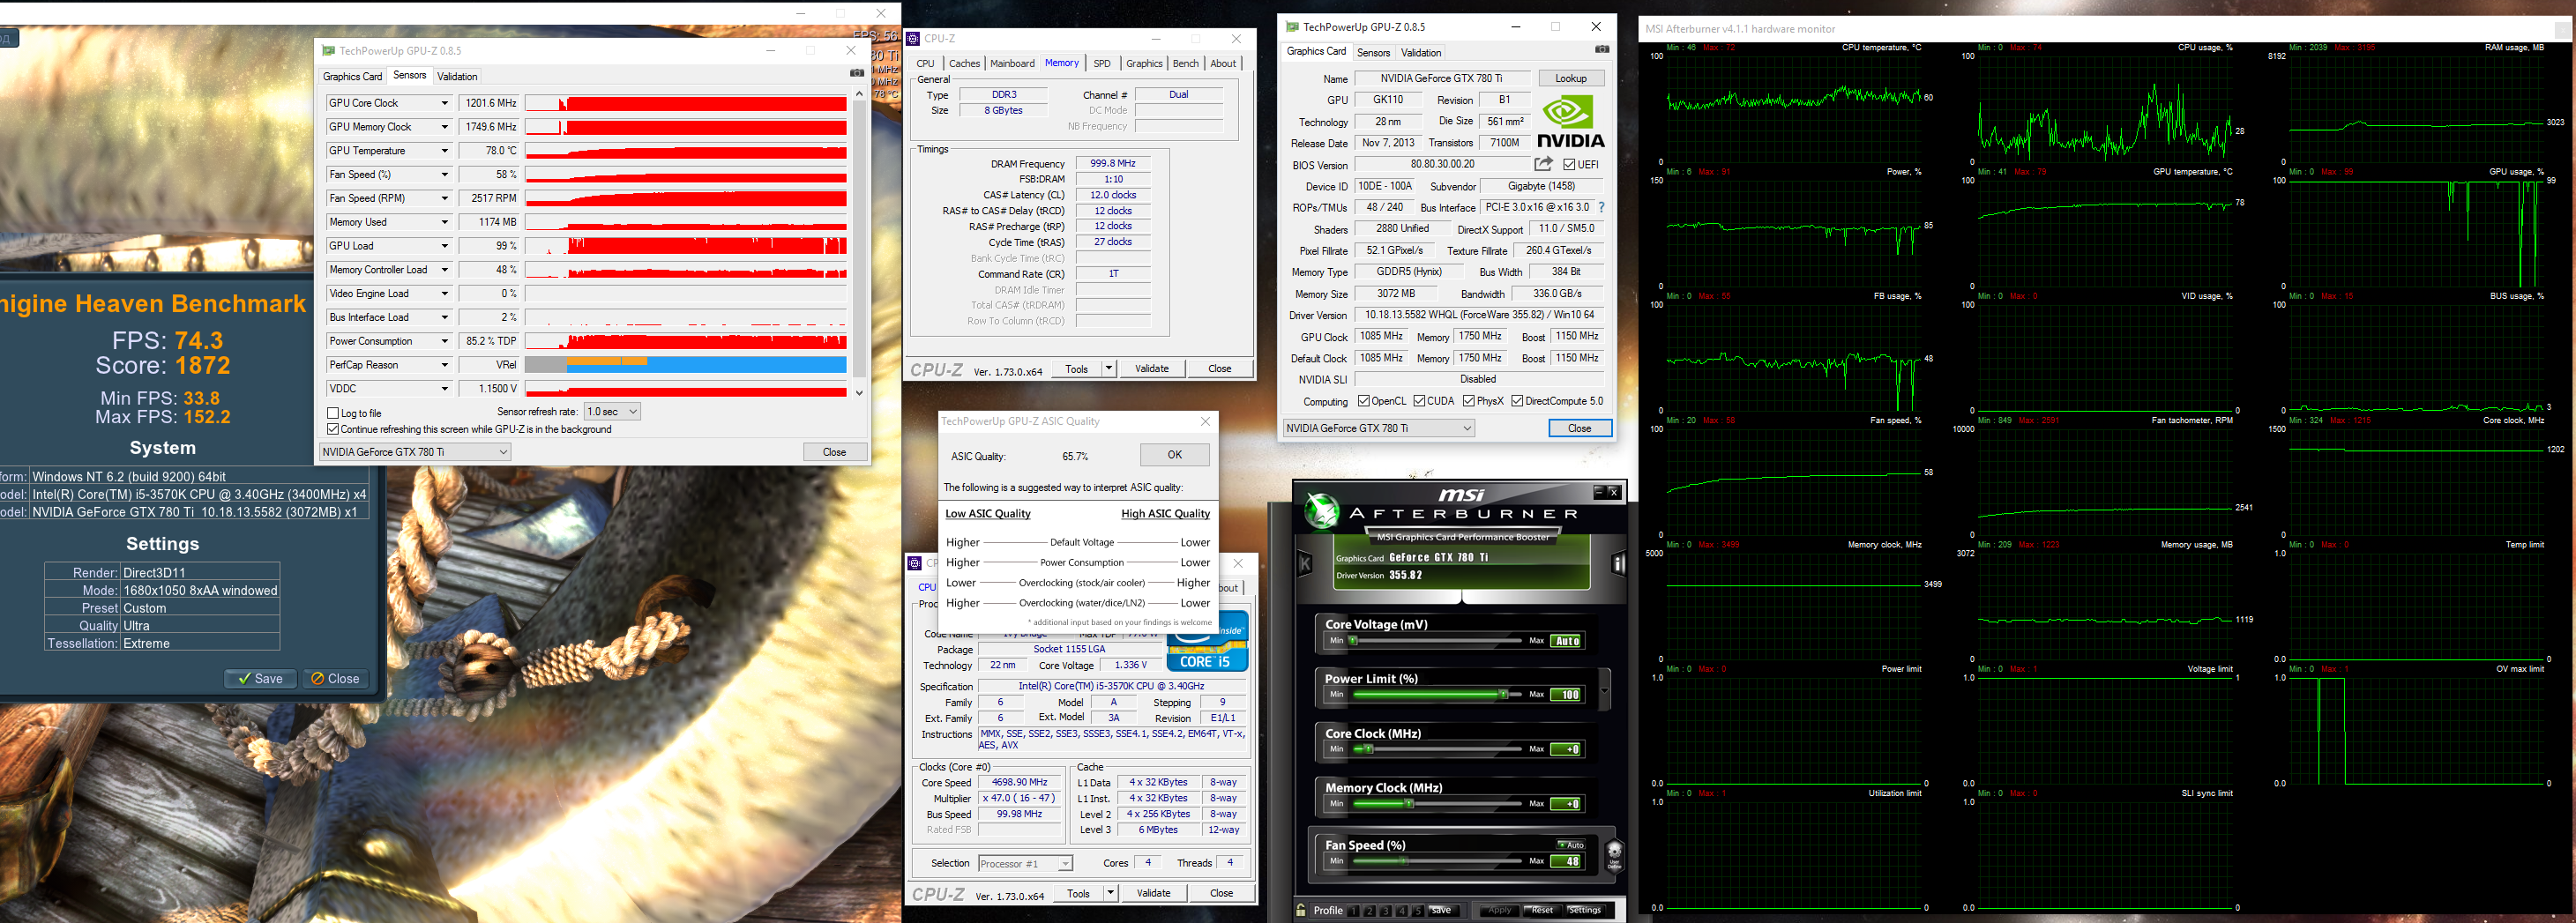2576x923 pixels.
Task: Click the screenshot camera icon in GPU-Z Sensors window
Action: point(856,73)
